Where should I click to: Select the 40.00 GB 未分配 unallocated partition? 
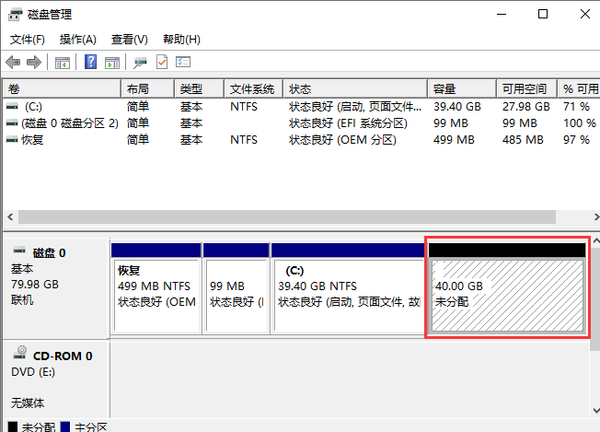pos(505,295)
